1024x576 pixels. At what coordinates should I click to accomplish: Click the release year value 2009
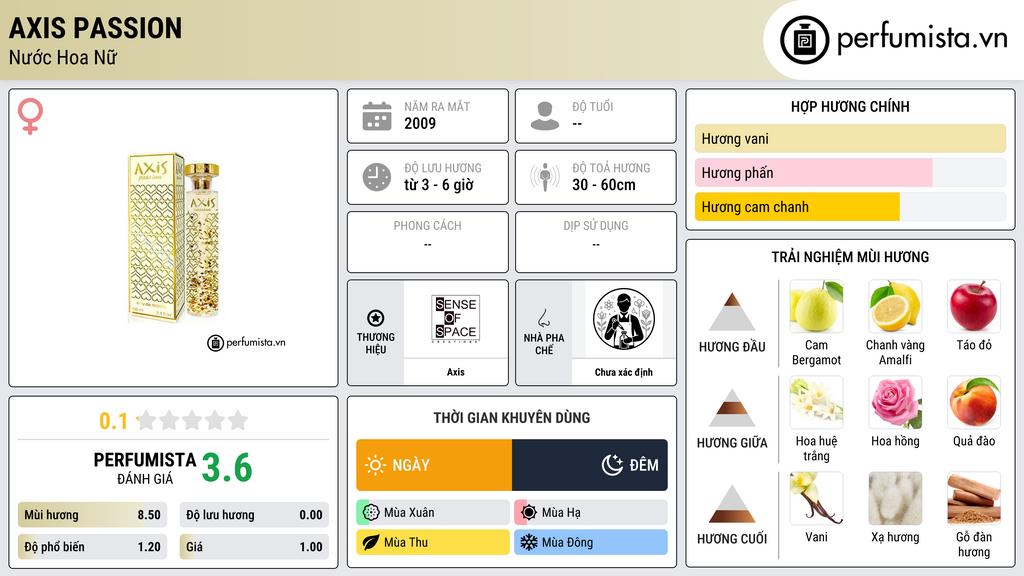(x=420, y=123)
